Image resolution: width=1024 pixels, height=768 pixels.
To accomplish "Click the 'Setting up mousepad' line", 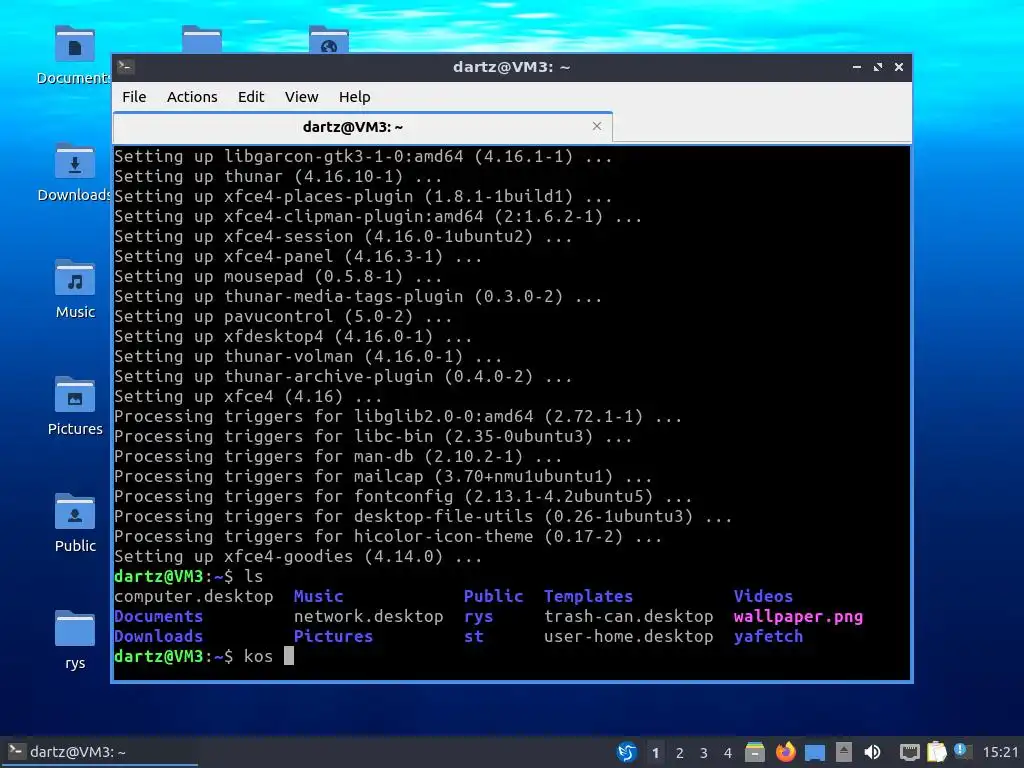I will pyautogui.click(x=278, y=276).
